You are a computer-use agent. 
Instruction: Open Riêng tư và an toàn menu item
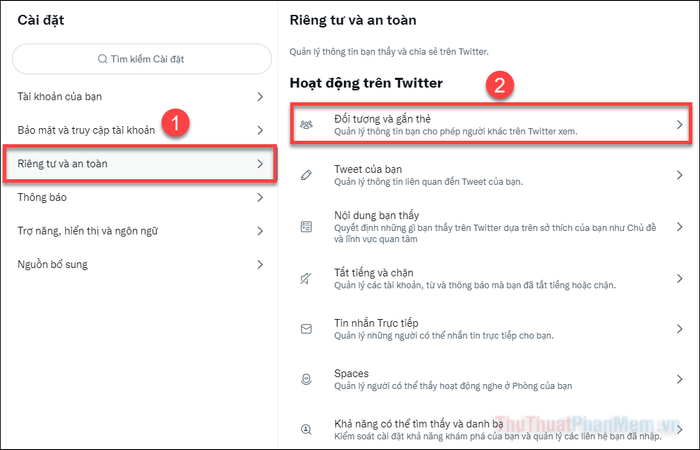pos(140,164)
